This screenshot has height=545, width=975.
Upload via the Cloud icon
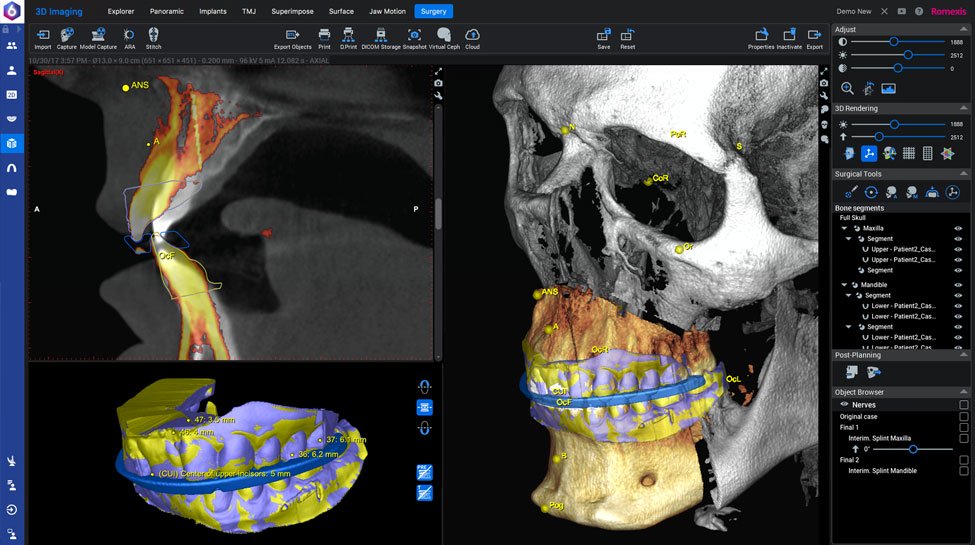pyautogui.click(x=473, y=35)
